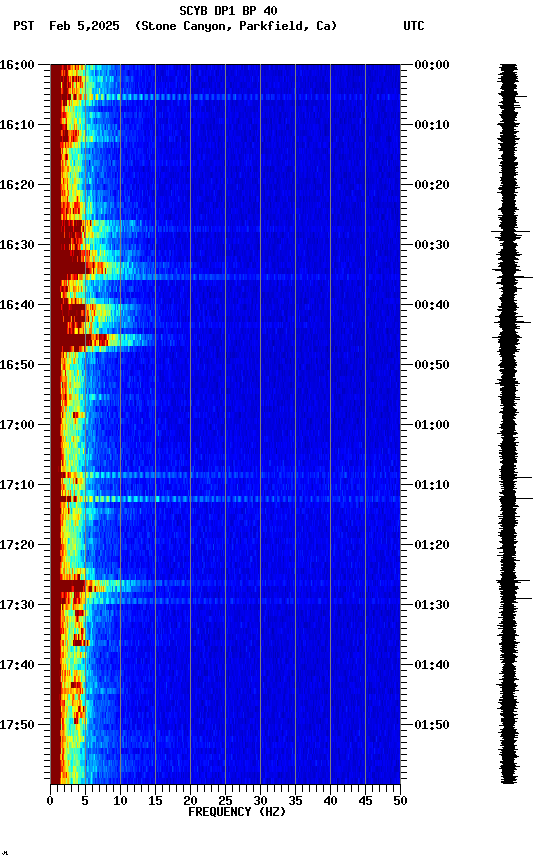Click the frequency axis label 15

click(x=155, y=801)
